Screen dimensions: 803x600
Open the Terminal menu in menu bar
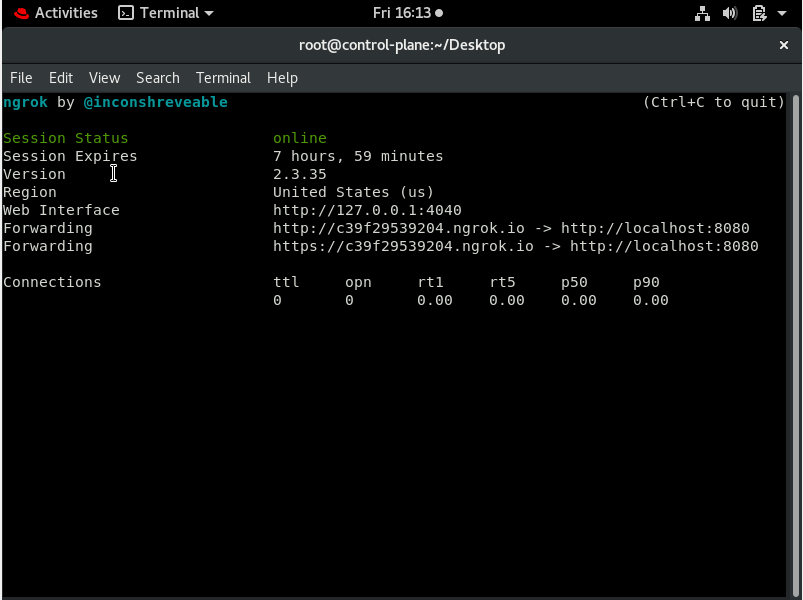click(223, 78)
